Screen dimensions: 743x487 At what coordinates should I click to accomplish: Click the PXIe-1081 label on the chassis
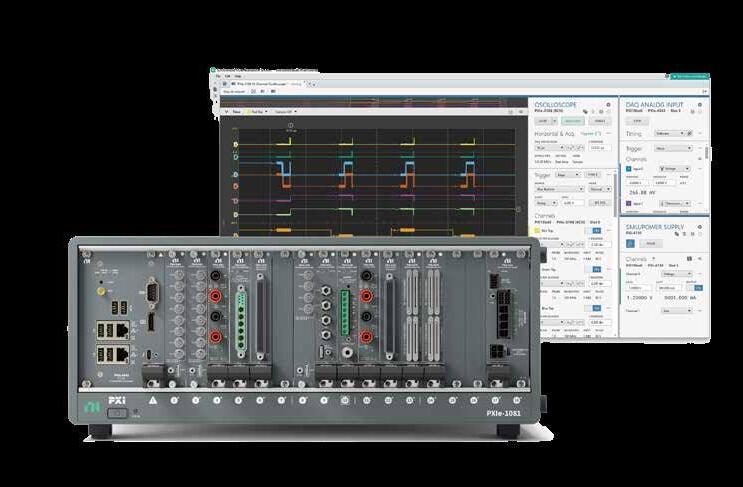503,413
